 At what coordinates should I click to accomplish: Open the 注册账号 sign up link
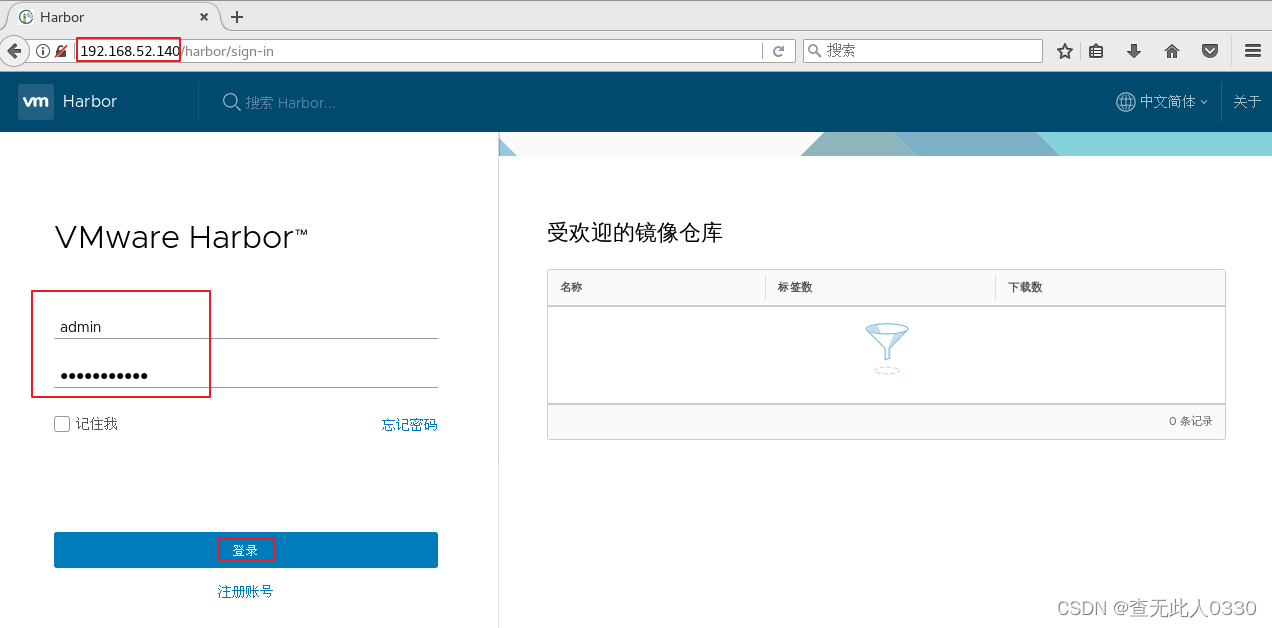(246, 592)
